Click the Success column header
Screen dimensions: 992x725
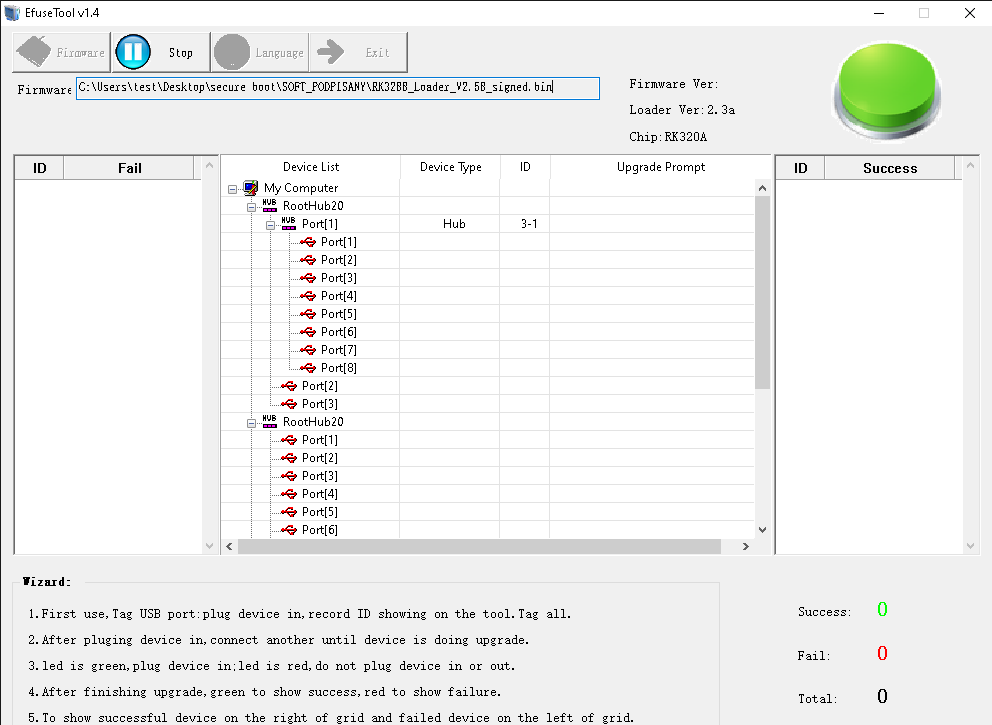tap(889, 167)
